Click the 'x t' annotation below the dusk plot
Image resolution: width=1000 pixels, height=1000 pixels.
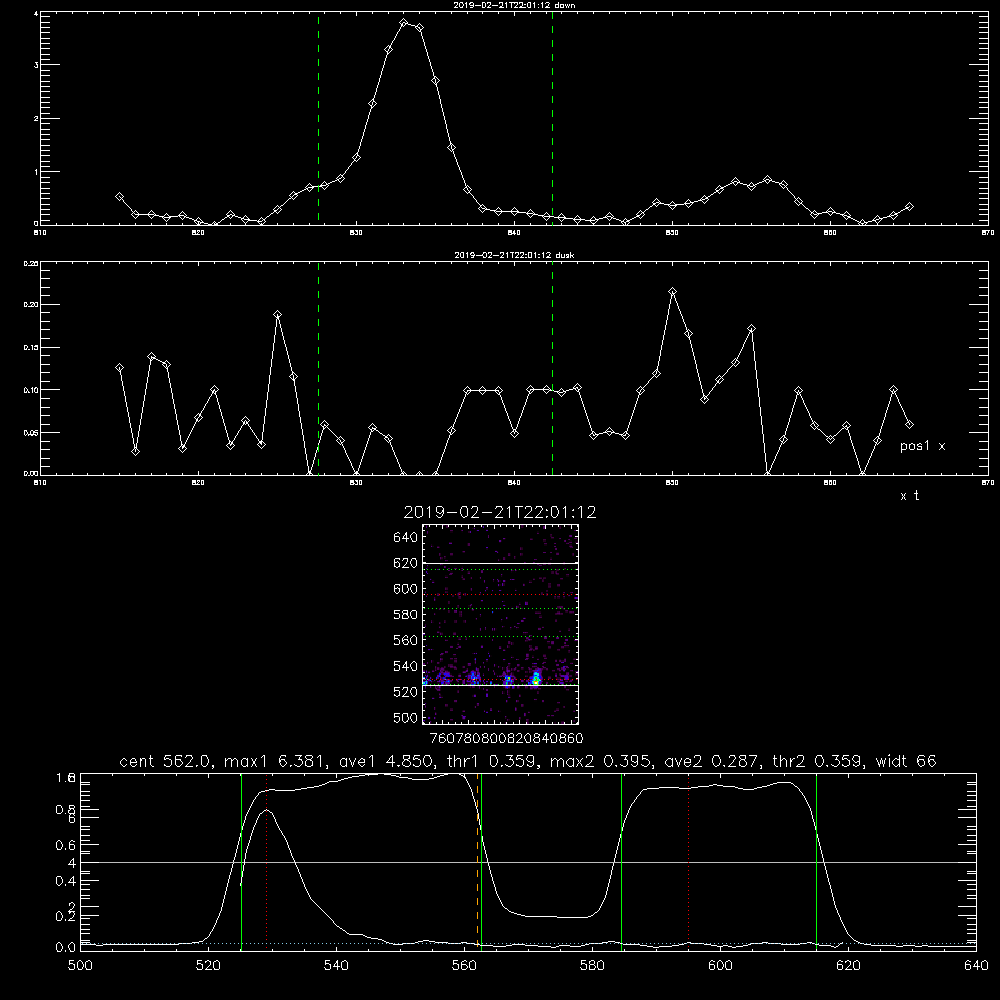point(909,496)
